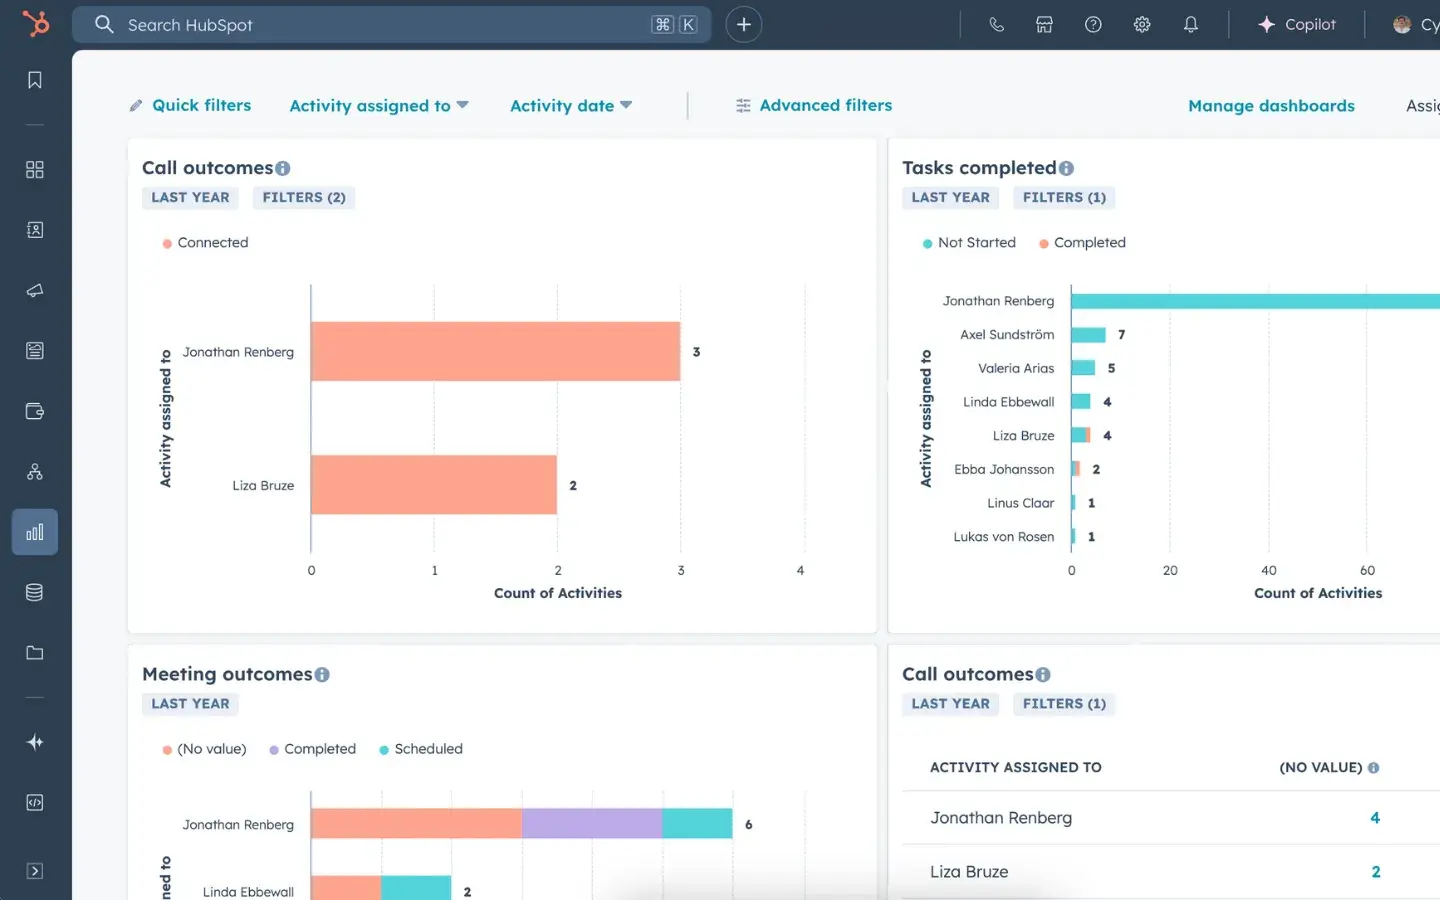The image size is (1440, 900).
Task: Click the plus create button in top bar
Action: [x=743, y=25]
